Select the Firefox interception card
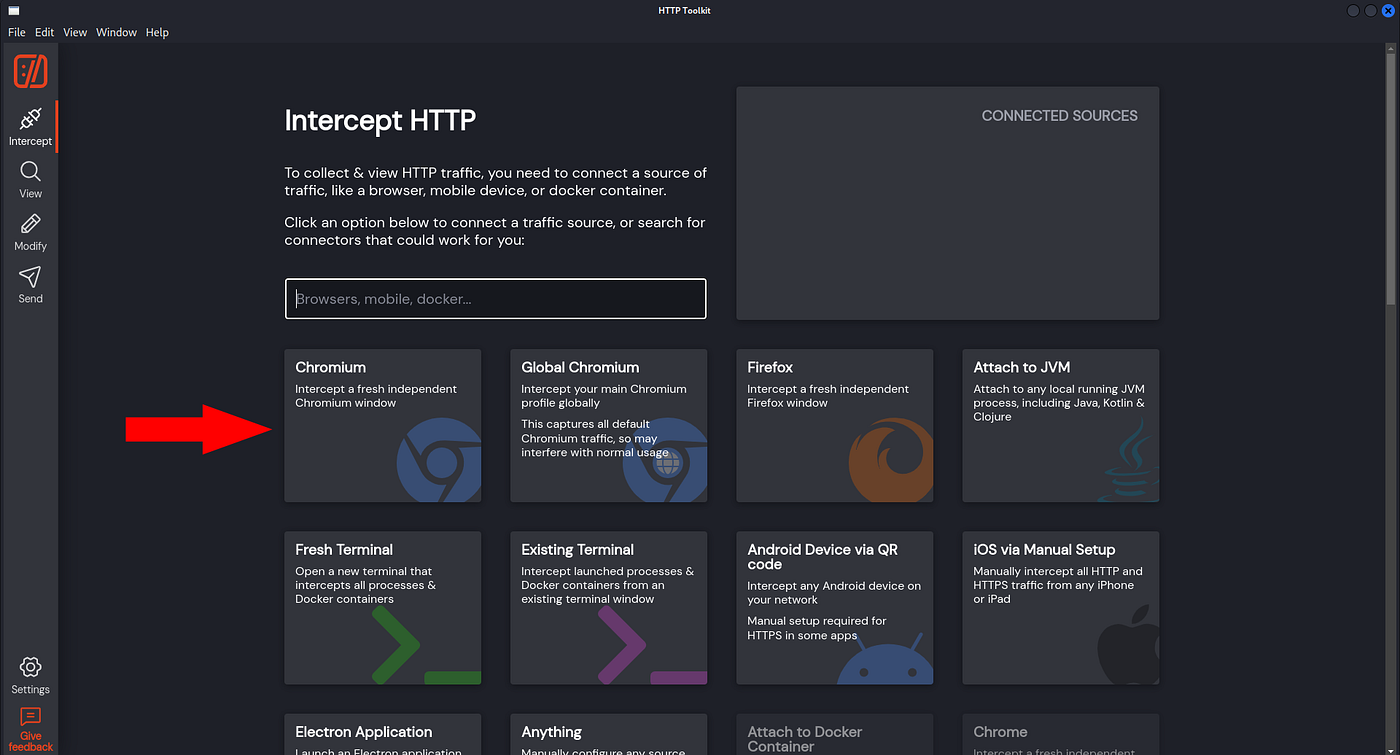 [x=835, y=425]
